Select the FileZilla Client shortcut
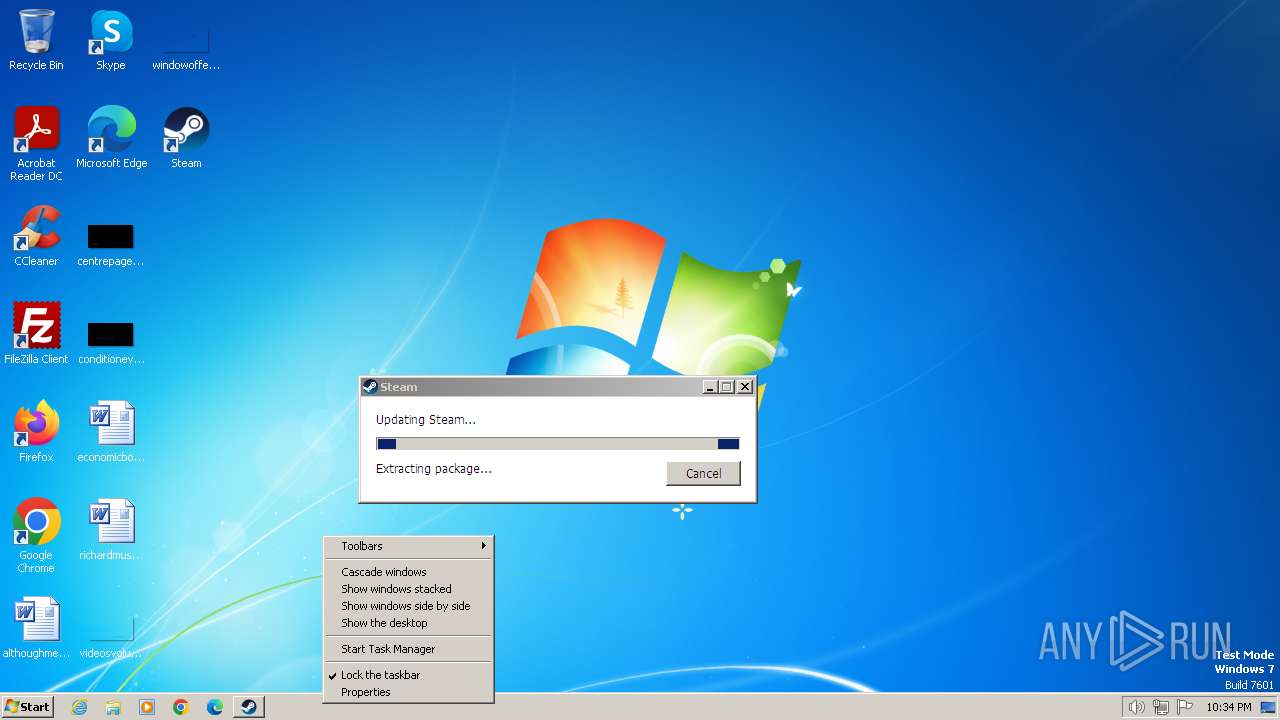Viewport: 1280px width, 720px height. (x=36, y=334)
